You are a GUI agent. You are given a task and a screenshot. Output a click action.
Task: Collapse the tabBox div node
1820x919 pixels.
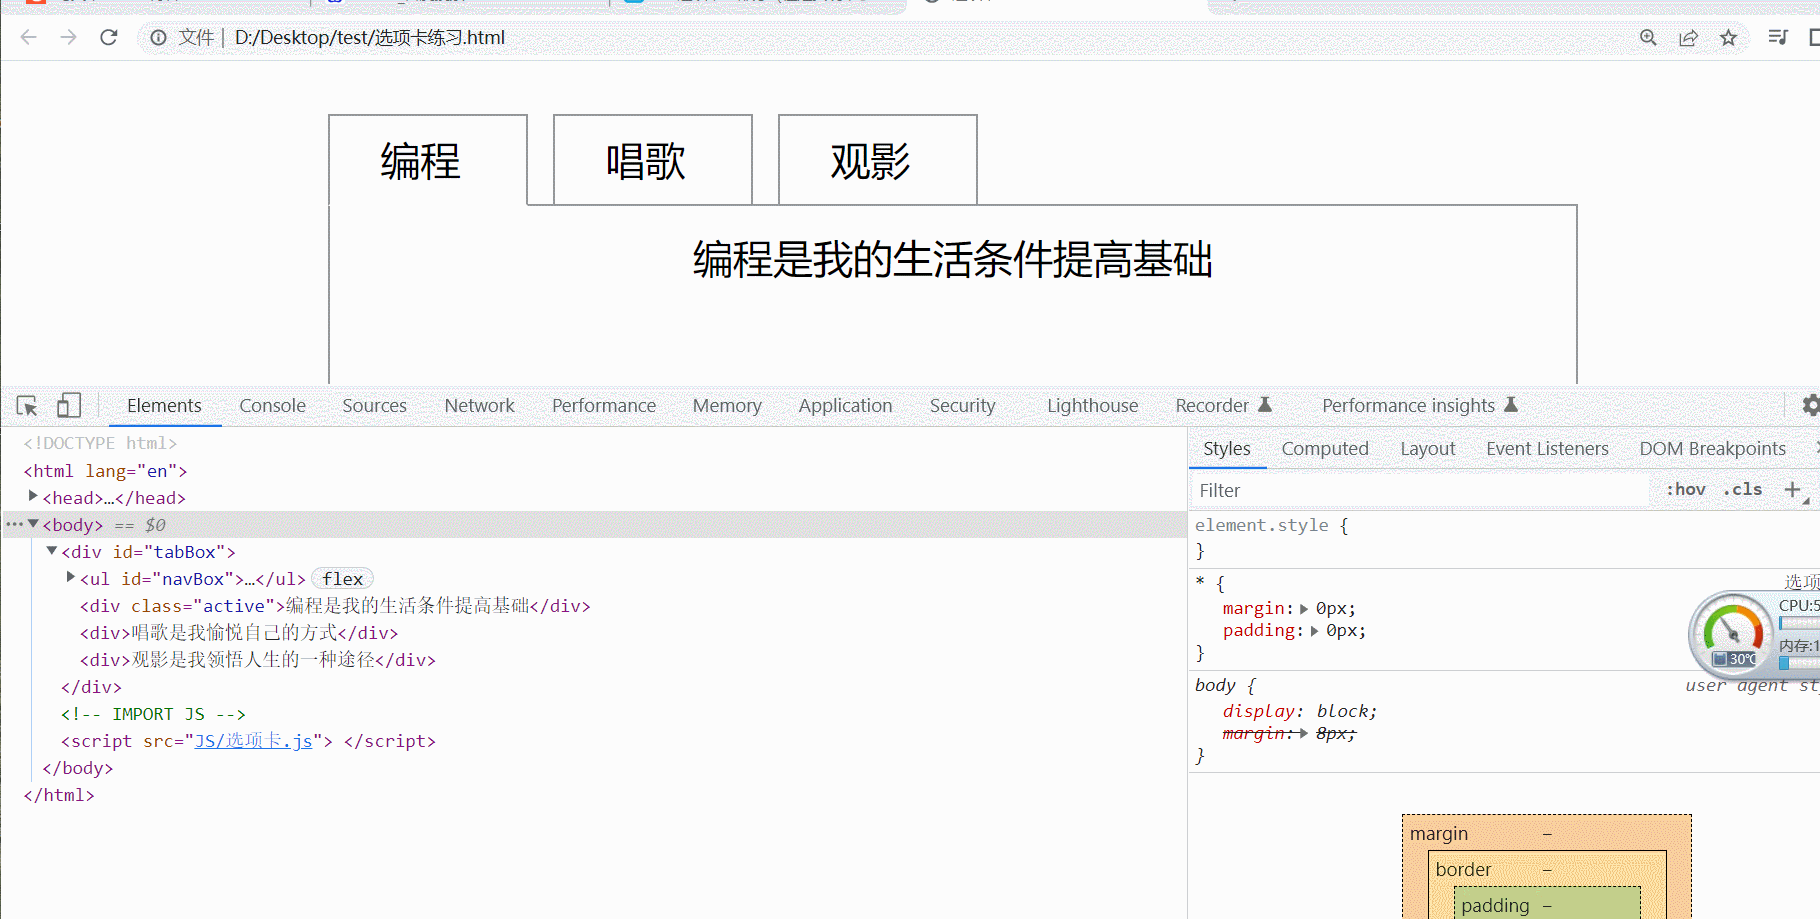point(52,551)
